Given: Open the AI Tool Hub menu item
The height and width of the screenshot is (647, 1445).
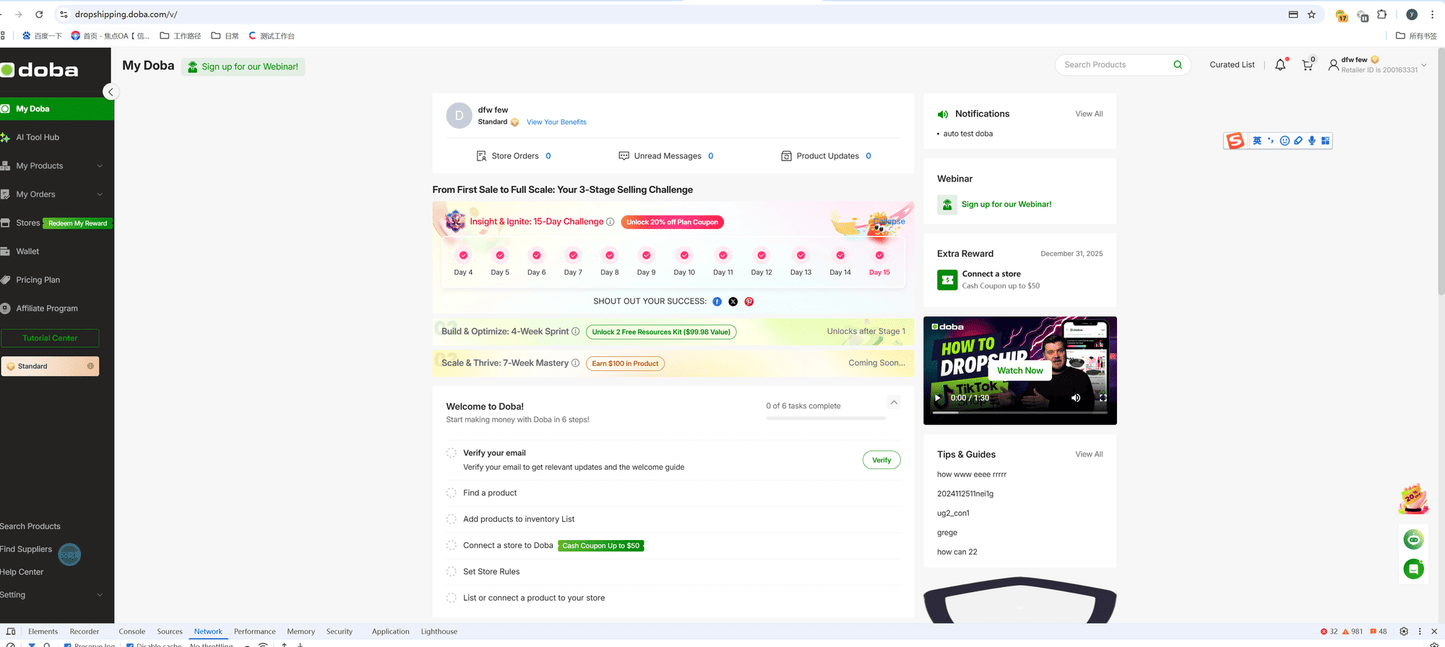Looking at the screenshot, I should coord(37,137).
